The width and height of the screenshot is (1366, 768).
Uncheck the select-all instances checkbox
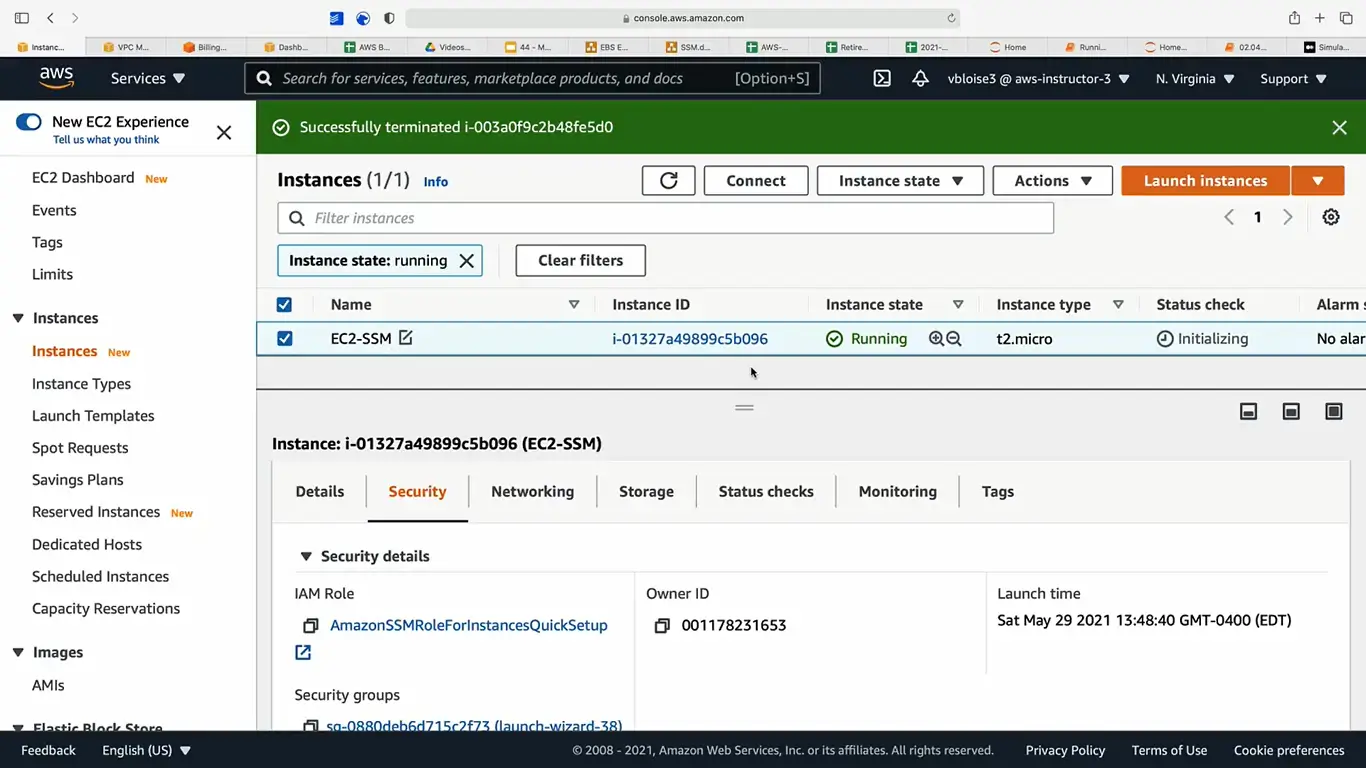click(x=284, y=305)
